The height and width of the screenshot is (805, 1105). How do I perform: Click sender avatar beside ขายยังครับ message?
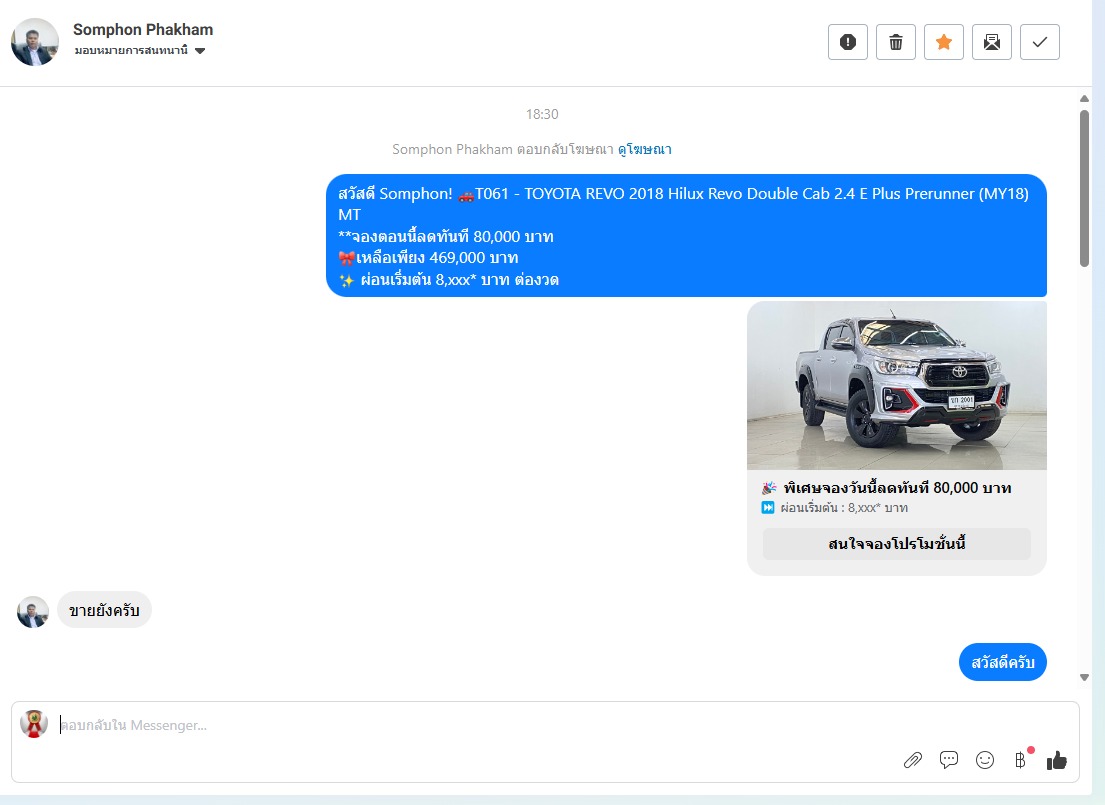[33, 612]
